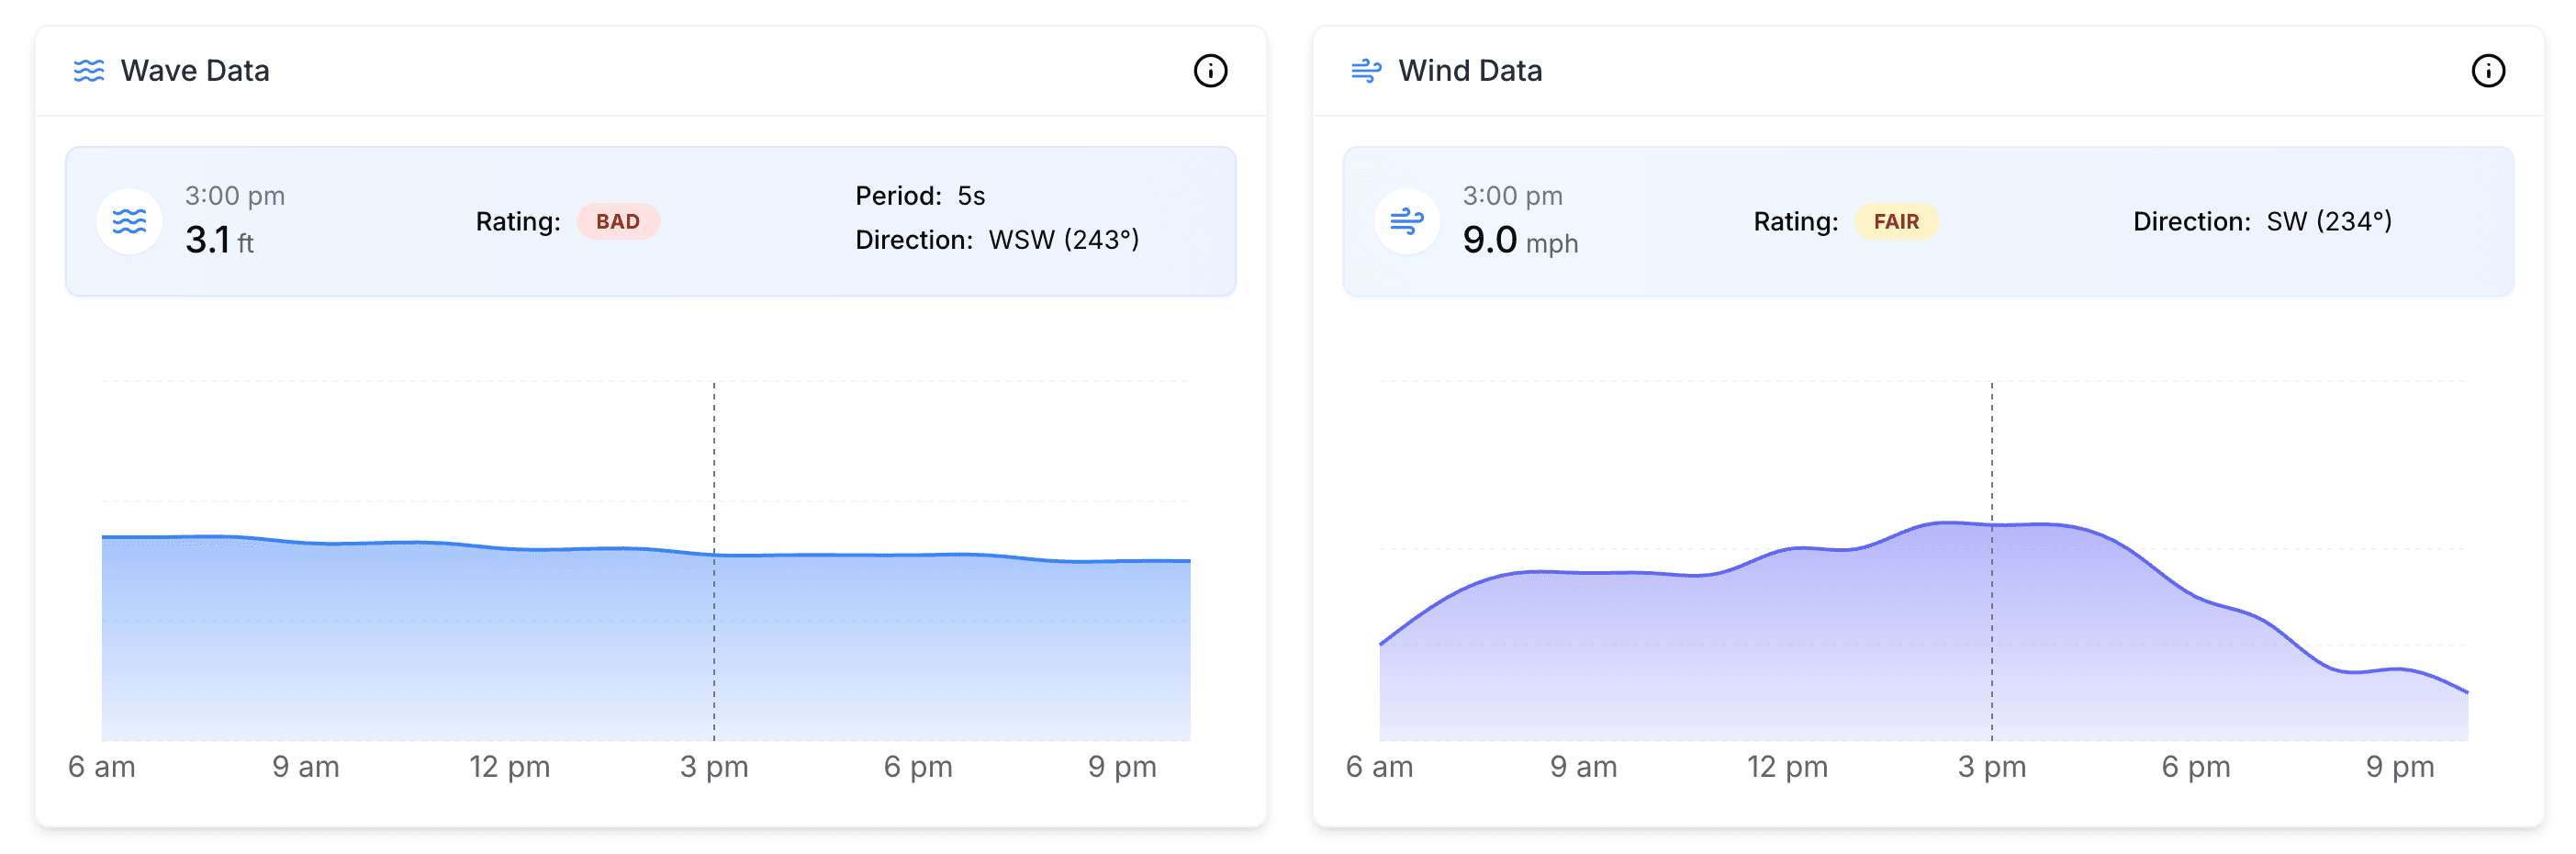The height and width of the screenshot is (854, 2576).
Task: Click the circular waves icon in wave summary
Action: [129, 220]
